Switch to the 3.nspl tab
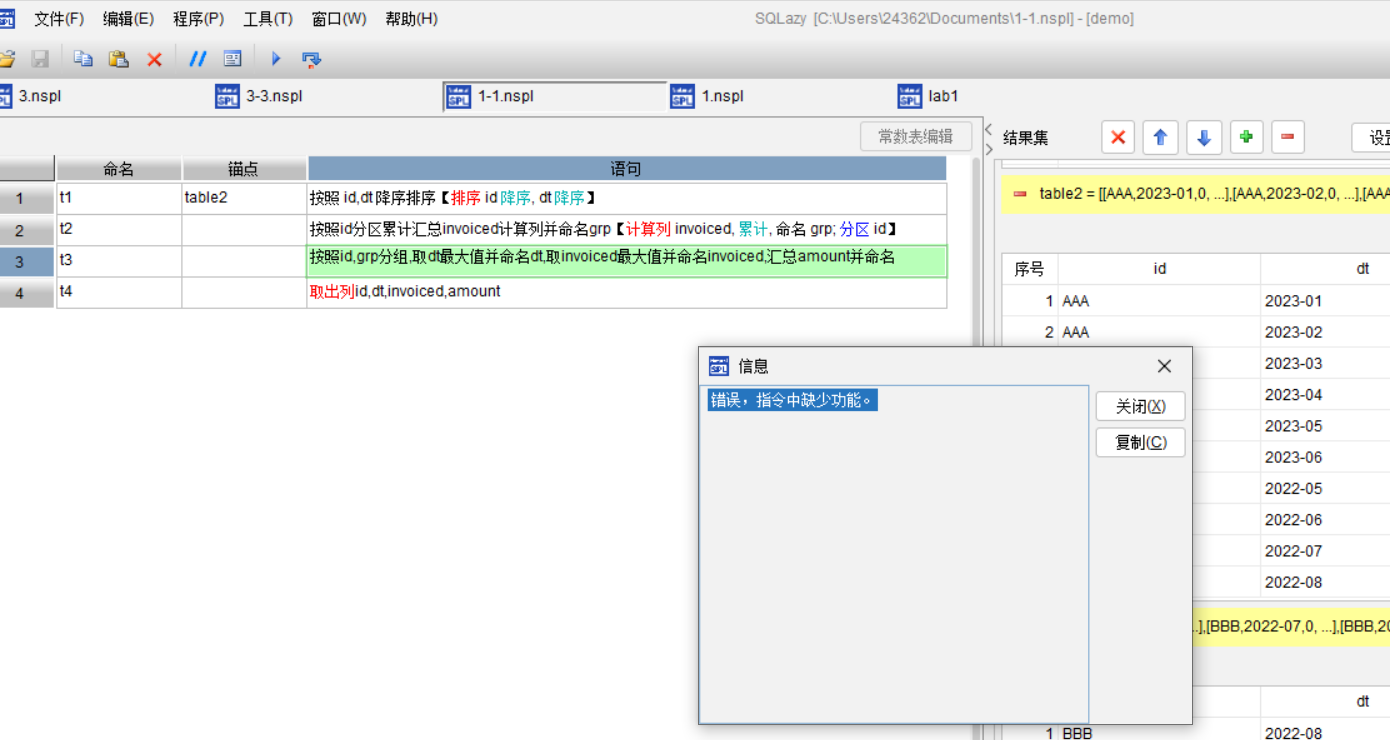This screenshot has width=1390, height=740. pos(40,96)
